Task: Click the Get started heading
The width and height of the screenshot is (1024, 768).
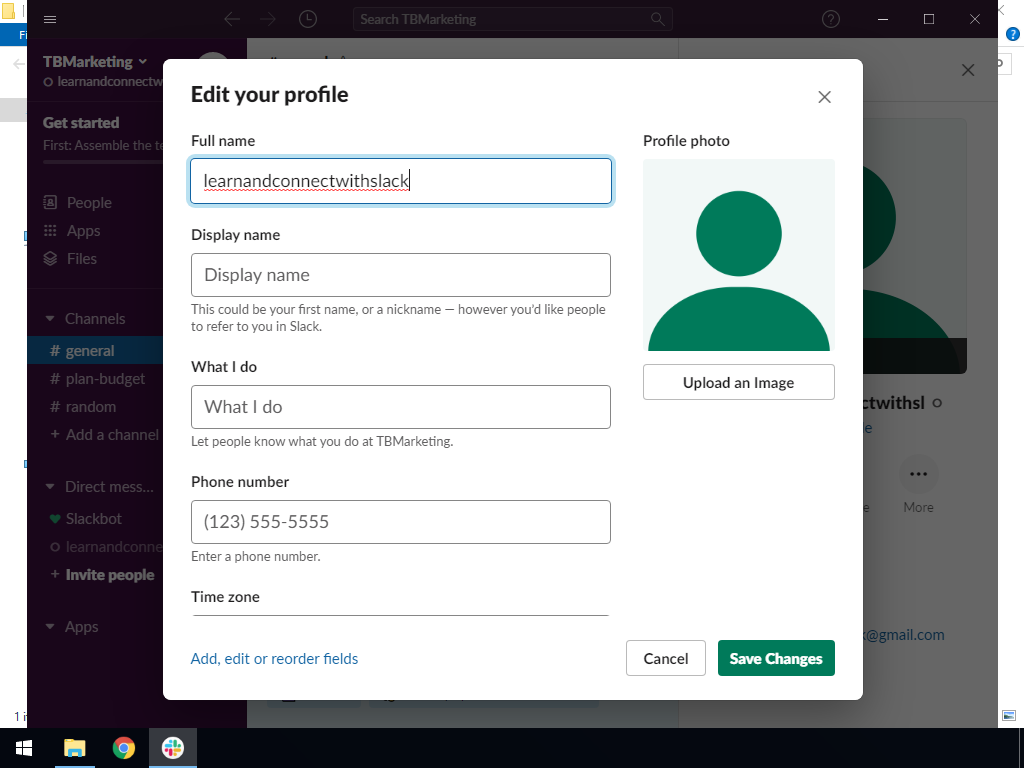Action: (x=81, y=123)
